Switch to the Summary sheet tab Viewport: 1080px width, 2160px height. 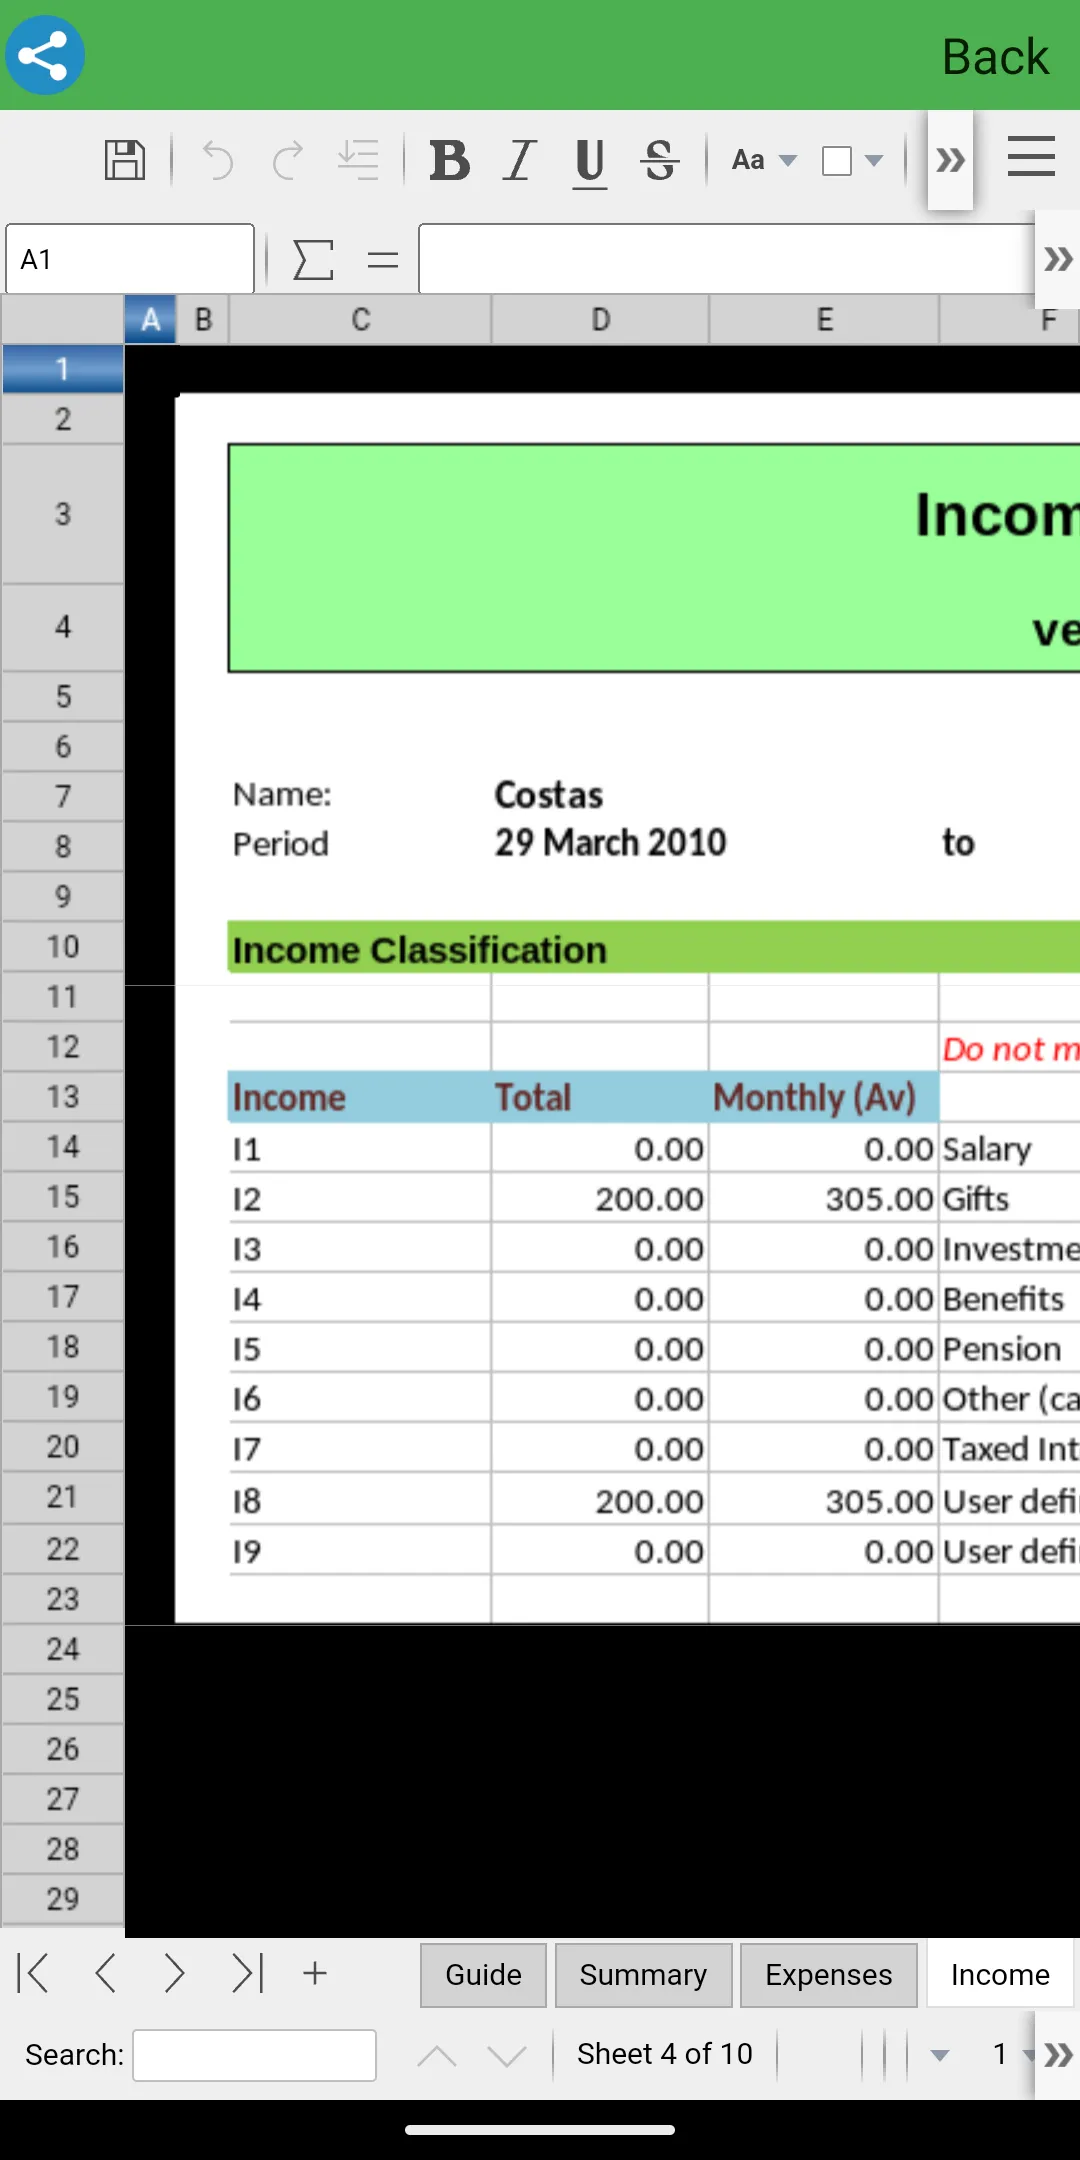coord(644,1975)
